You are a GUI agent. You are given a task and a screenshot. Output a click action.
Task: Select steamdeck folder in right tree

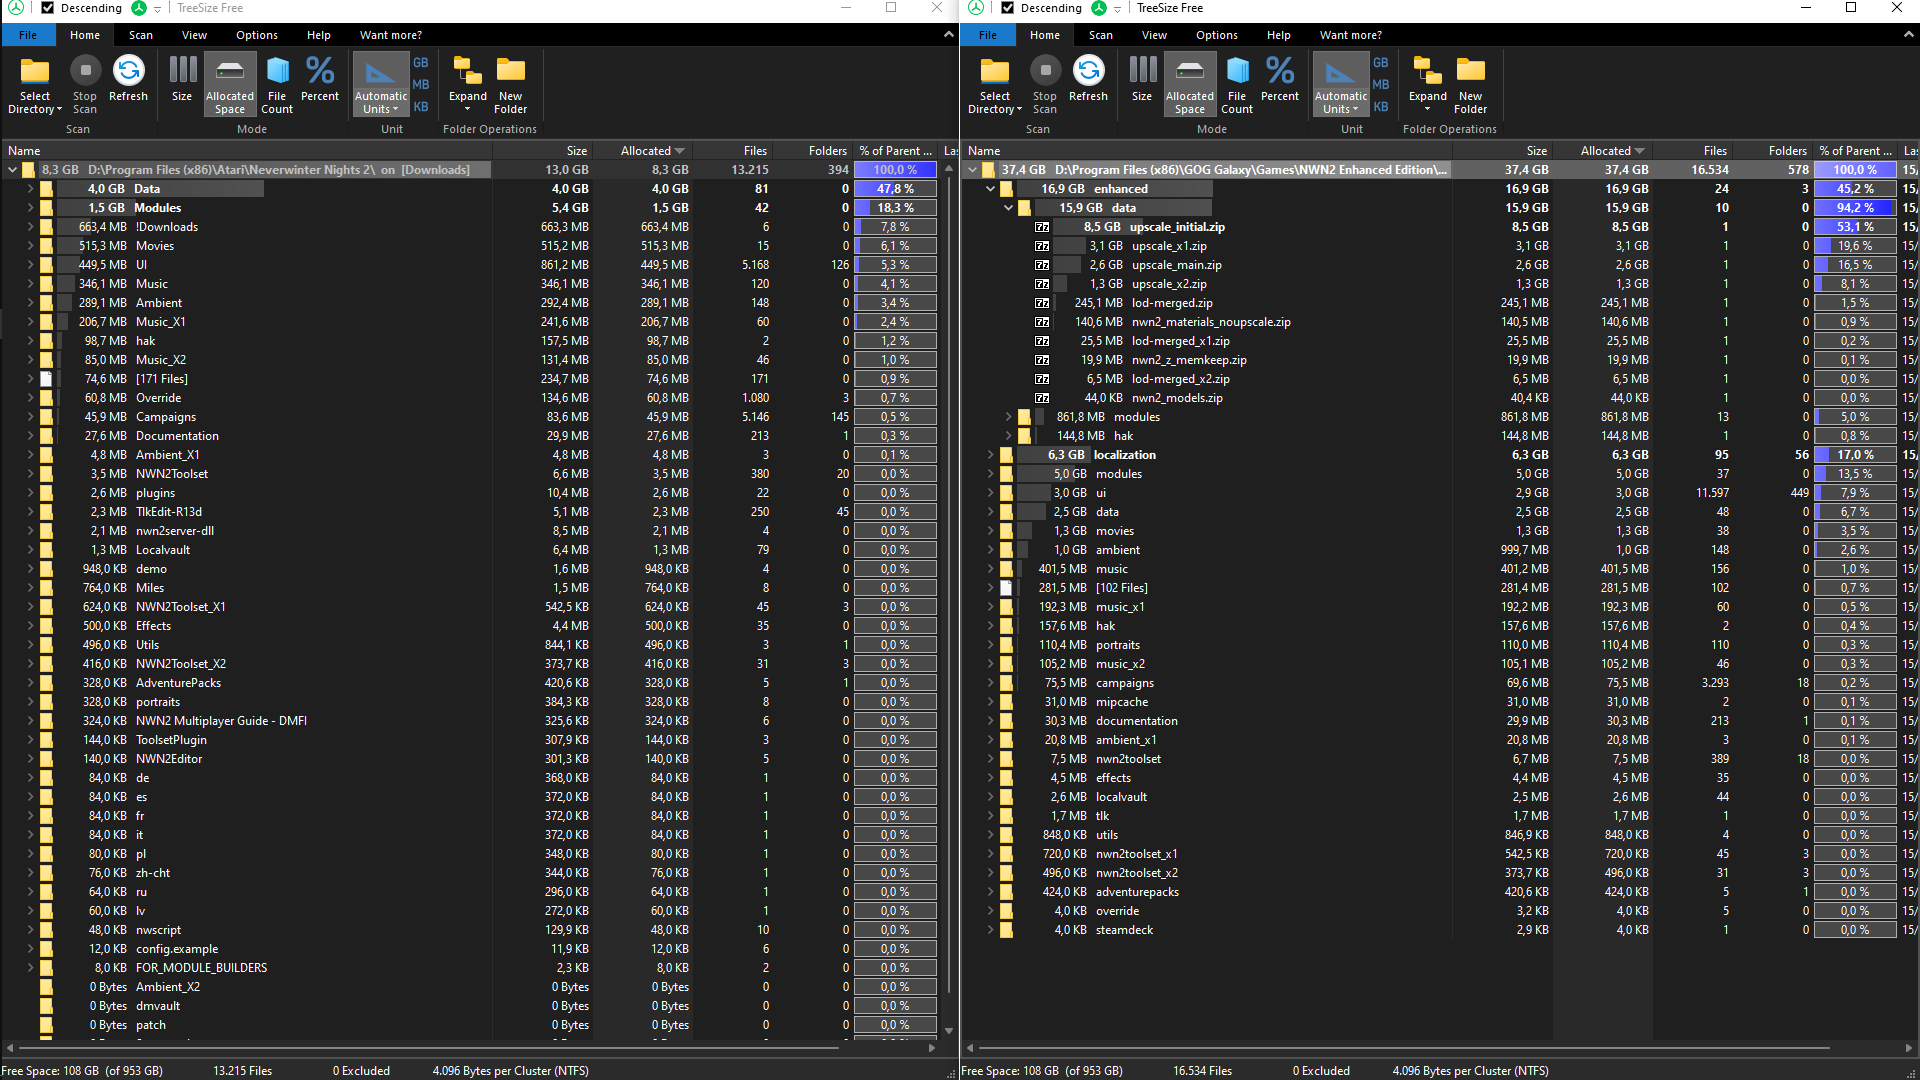[1124, 930]
